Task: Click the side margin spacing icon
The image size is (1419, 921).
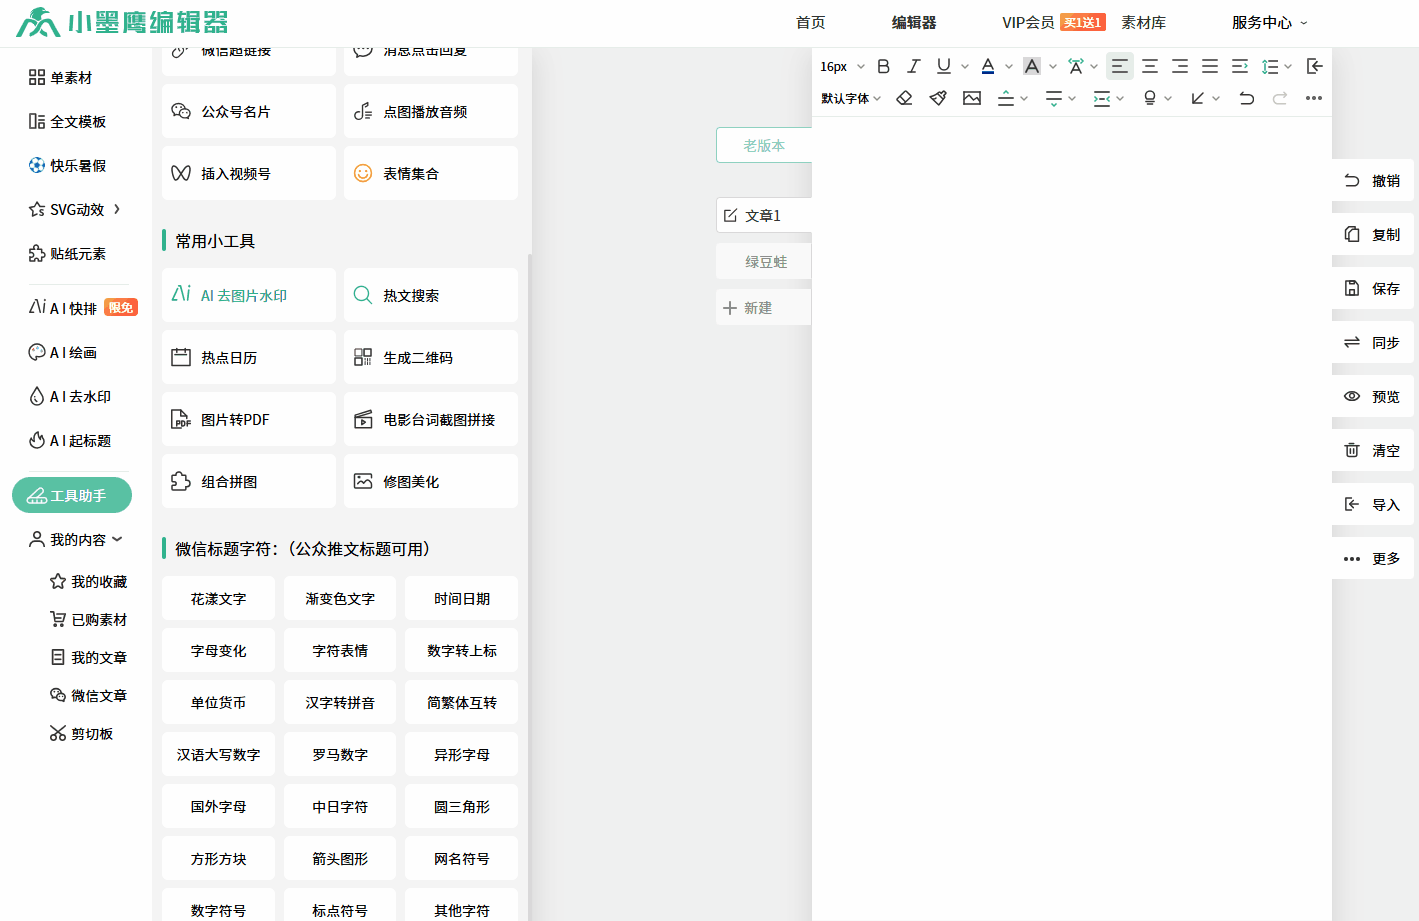Action: point(1102,98)
